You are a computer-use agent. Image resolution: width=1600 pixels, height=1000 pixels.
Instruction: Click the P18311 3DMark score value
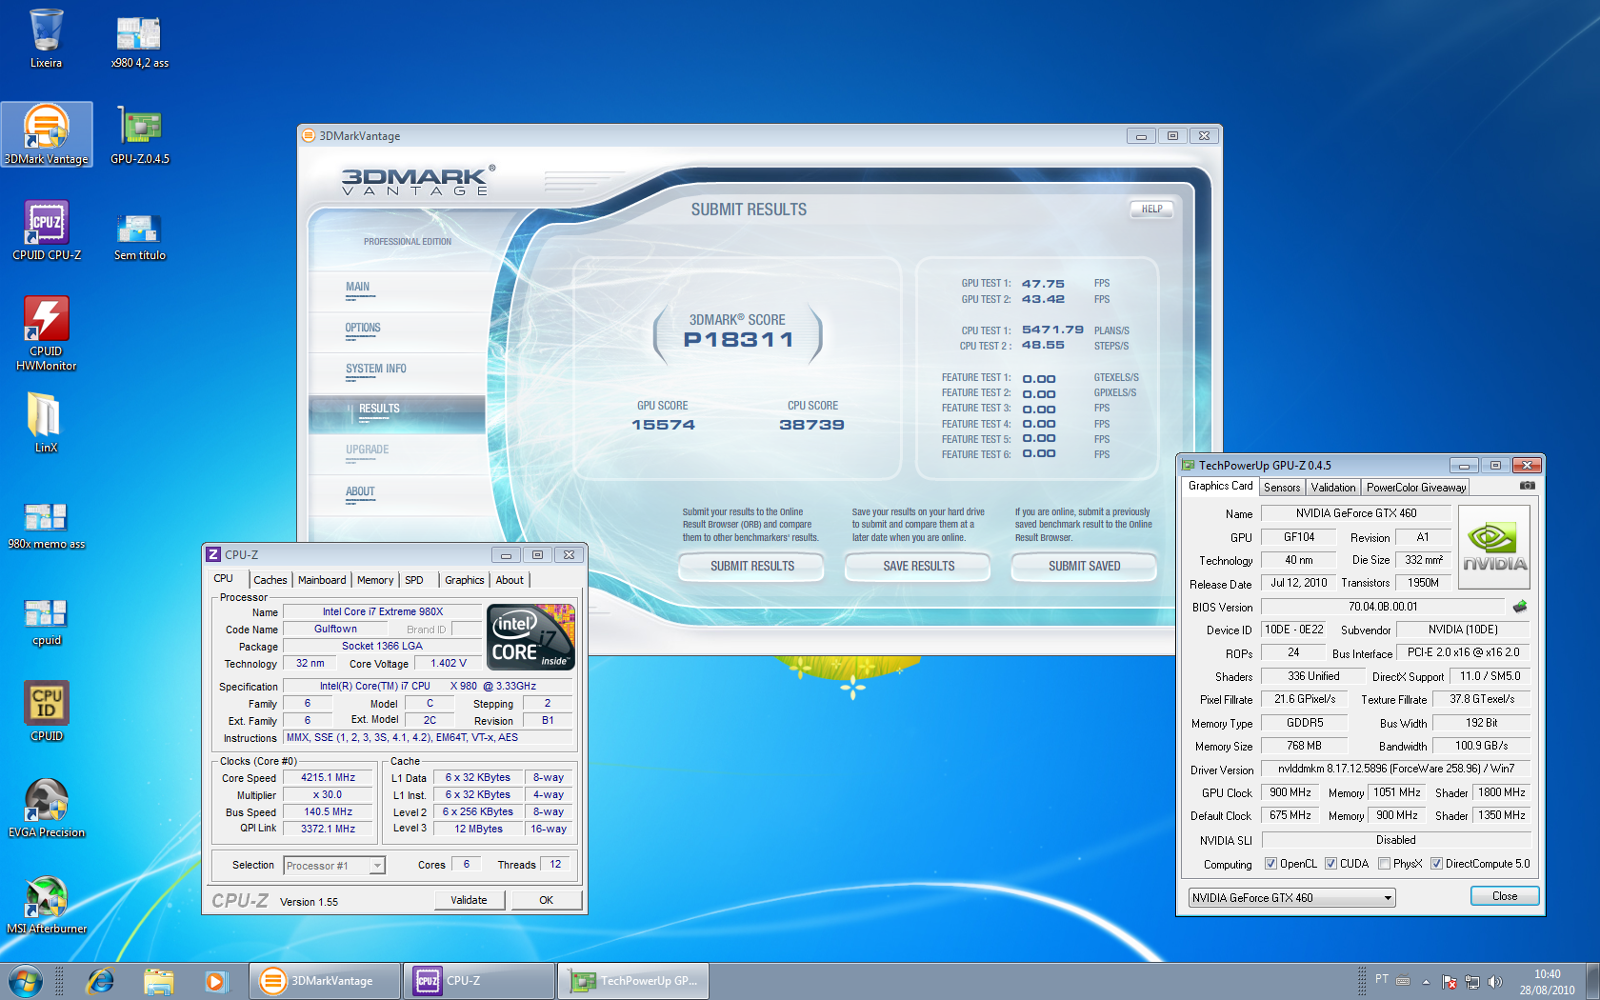click(x=738, y=340)
